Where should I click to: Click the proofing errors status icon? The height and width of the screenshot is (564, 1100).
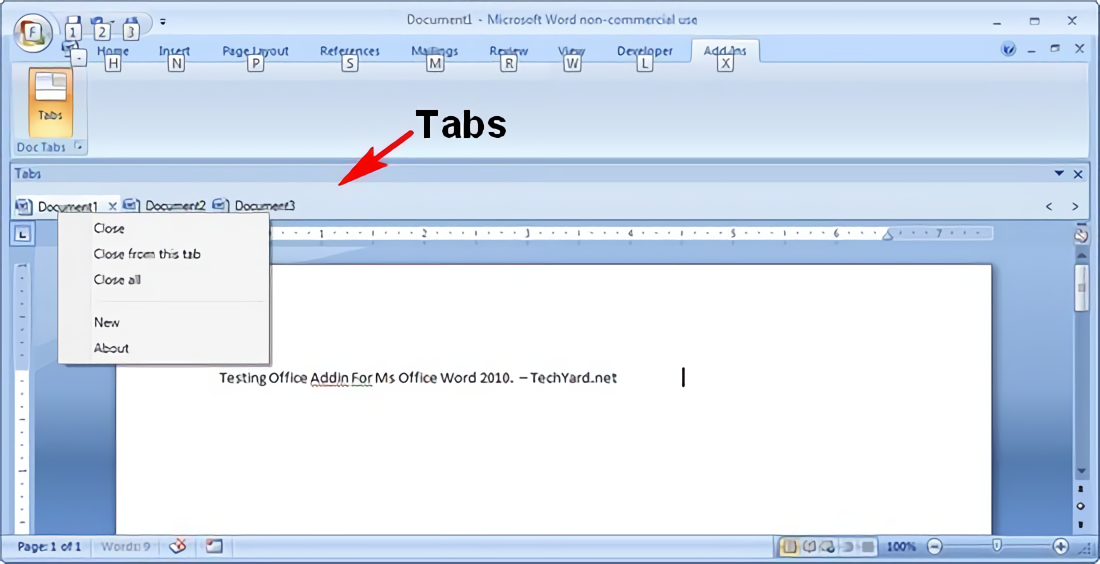pos(178,545)
